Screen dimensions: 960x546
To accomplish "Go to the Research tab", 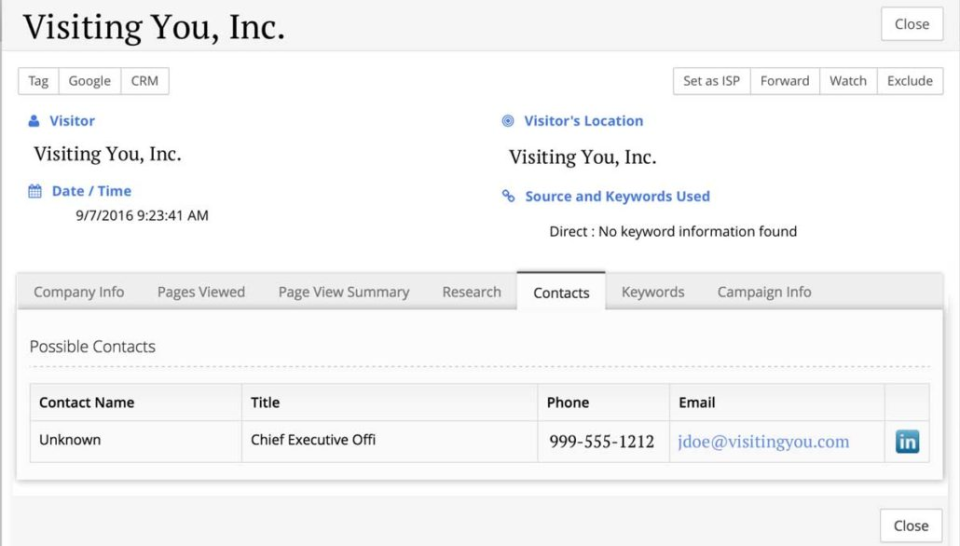I will point(472,292).
